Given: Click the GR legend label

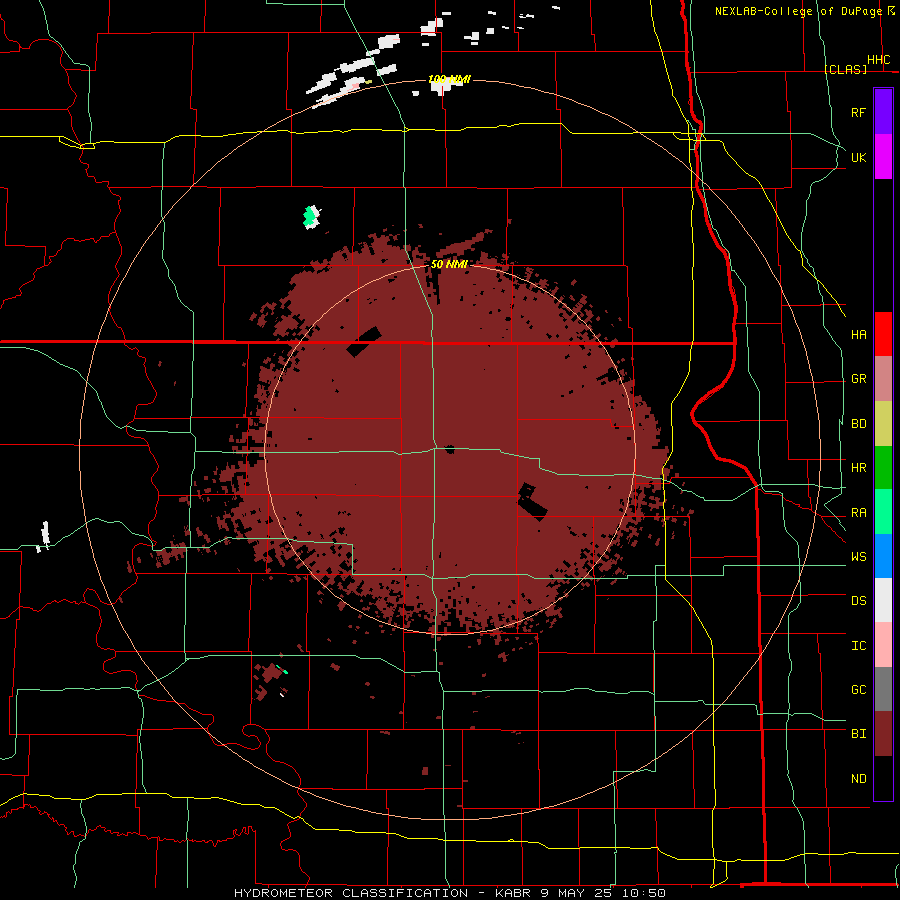Looking at the screenshot, I should coord(858,379).
